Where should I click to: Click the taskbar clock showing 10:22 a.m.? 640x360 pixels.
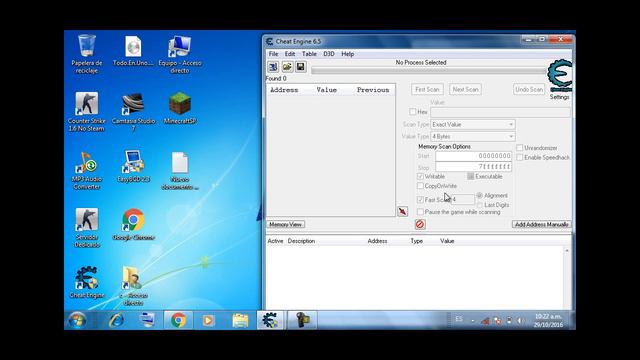tap(548, 320)
